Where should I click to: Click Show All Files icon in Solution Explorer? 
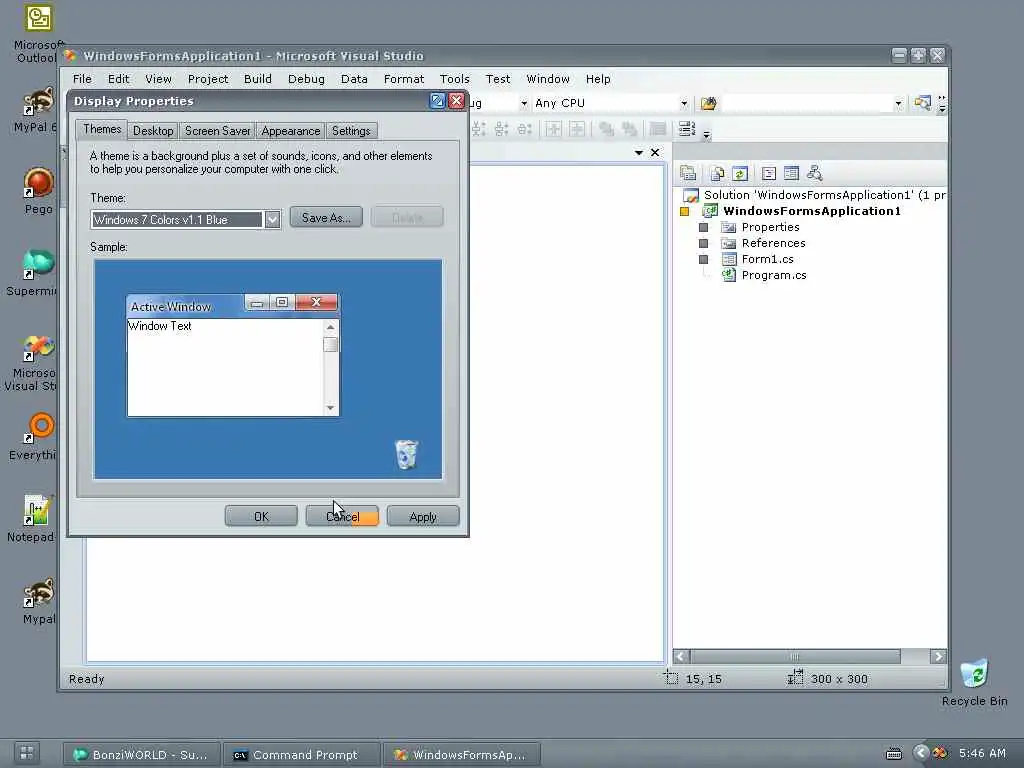pyautogui.click(x=717, y=173)
